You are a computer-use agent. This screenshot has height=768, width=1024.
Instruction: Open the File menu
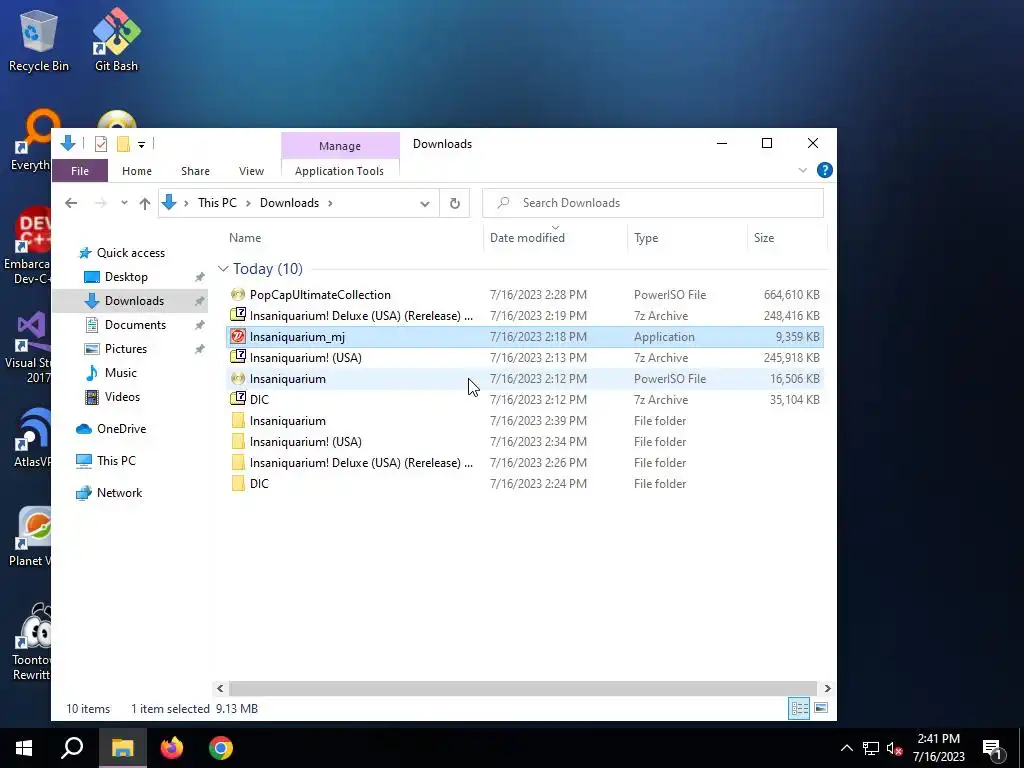click(80, 171)
